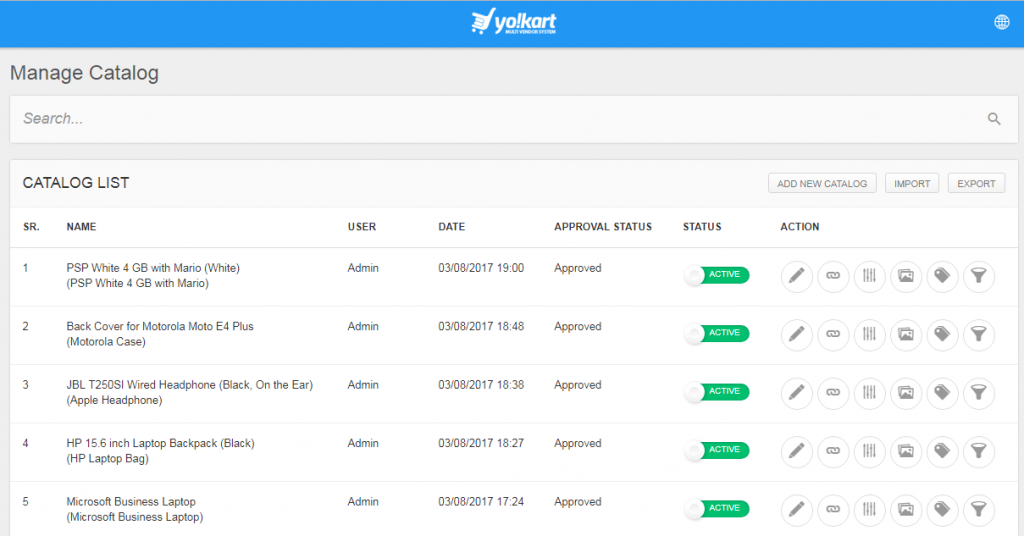Click the Add New Catalog button

[822, 183]
